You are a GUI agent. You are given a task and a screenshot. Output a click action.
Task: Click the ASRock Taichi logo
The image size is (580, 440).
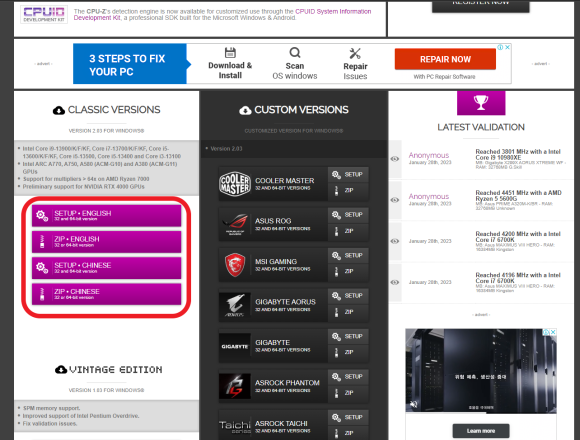pos(235,426)
